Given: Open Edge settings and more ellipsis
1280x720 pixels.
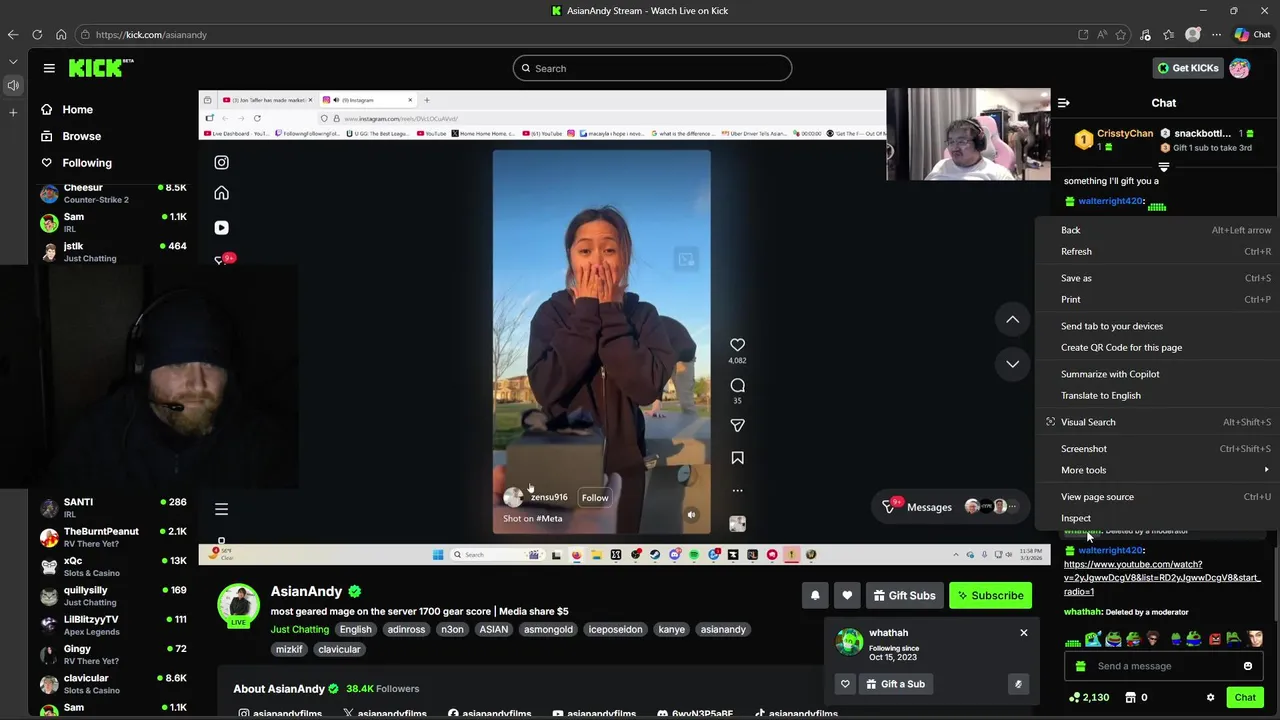Looking at the screenshot, I should coord(1216,35).
